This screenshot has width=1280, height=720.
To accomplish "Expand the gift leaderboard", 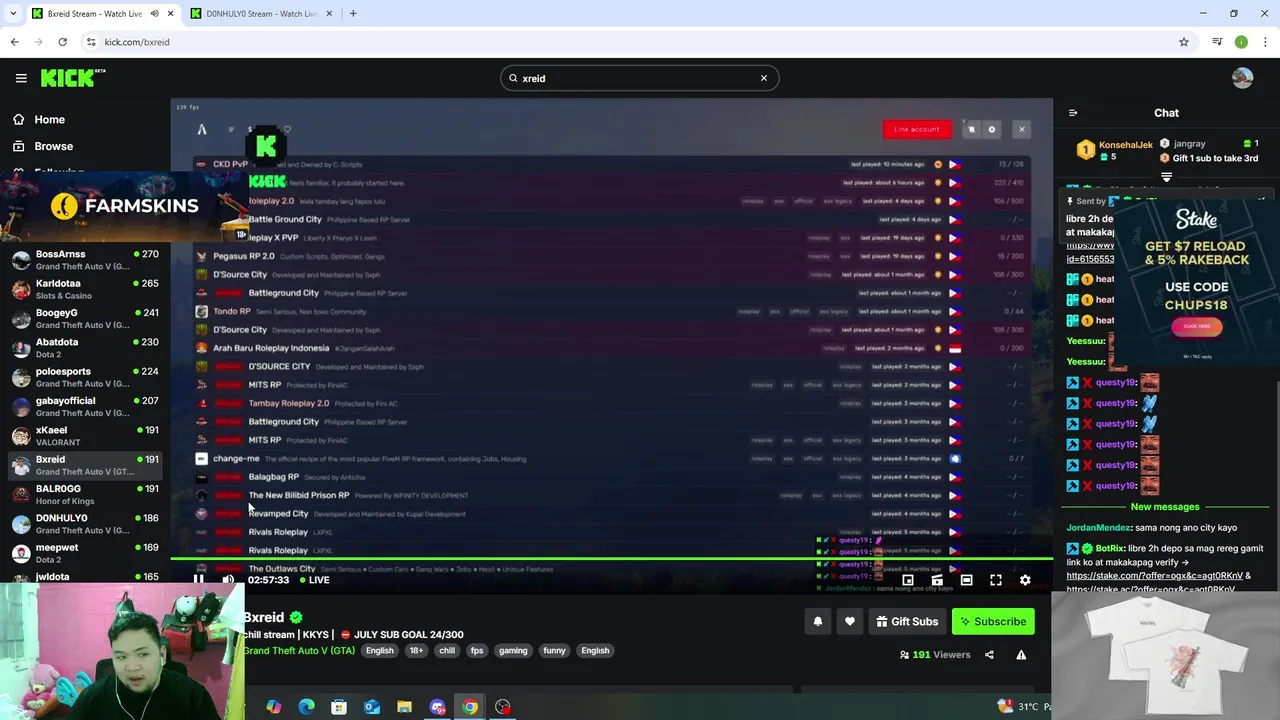I will pos(1166,177).
